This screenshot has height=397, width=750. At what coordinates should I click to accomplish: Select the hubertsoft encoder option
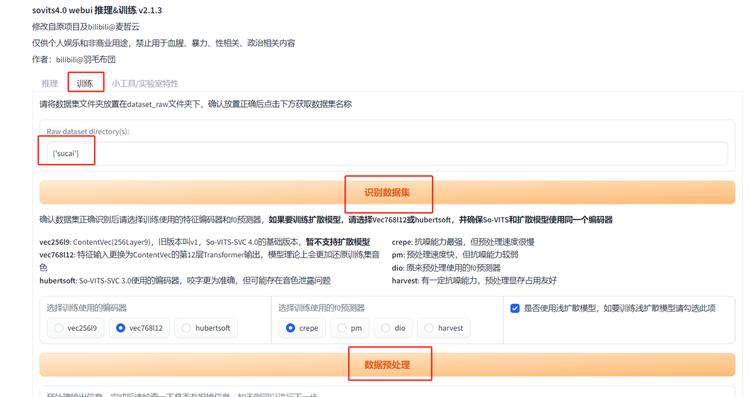coord(206,328)
